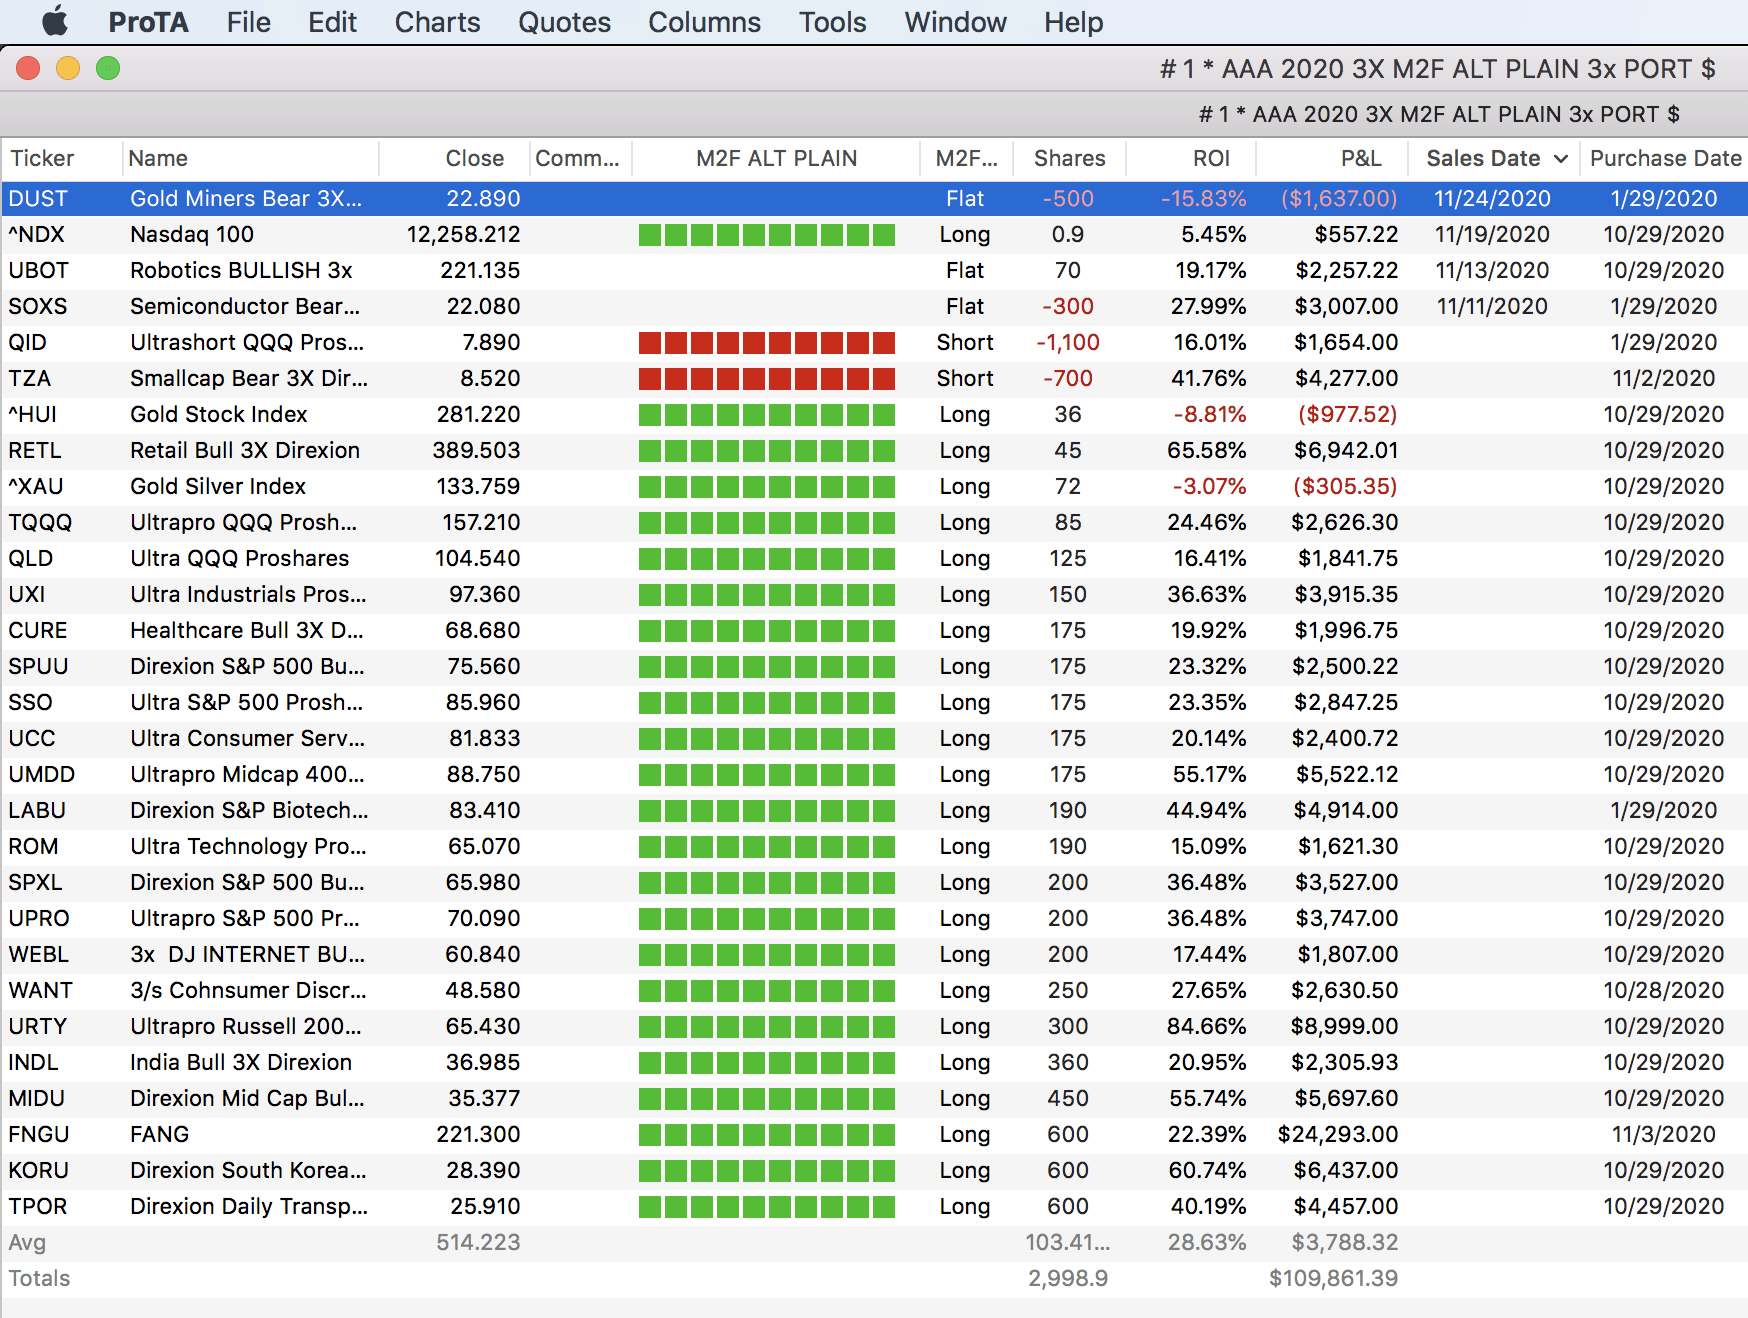Click the URTY ROI value 84.66%
1748x1318 pixels.
pyautogui.click(x=1207, y=1026)
